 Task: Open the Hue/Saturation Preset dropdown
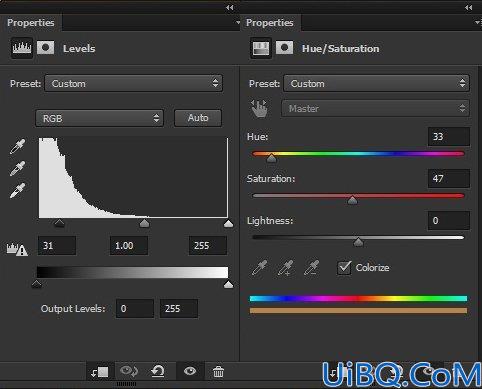tap(376, 83)
